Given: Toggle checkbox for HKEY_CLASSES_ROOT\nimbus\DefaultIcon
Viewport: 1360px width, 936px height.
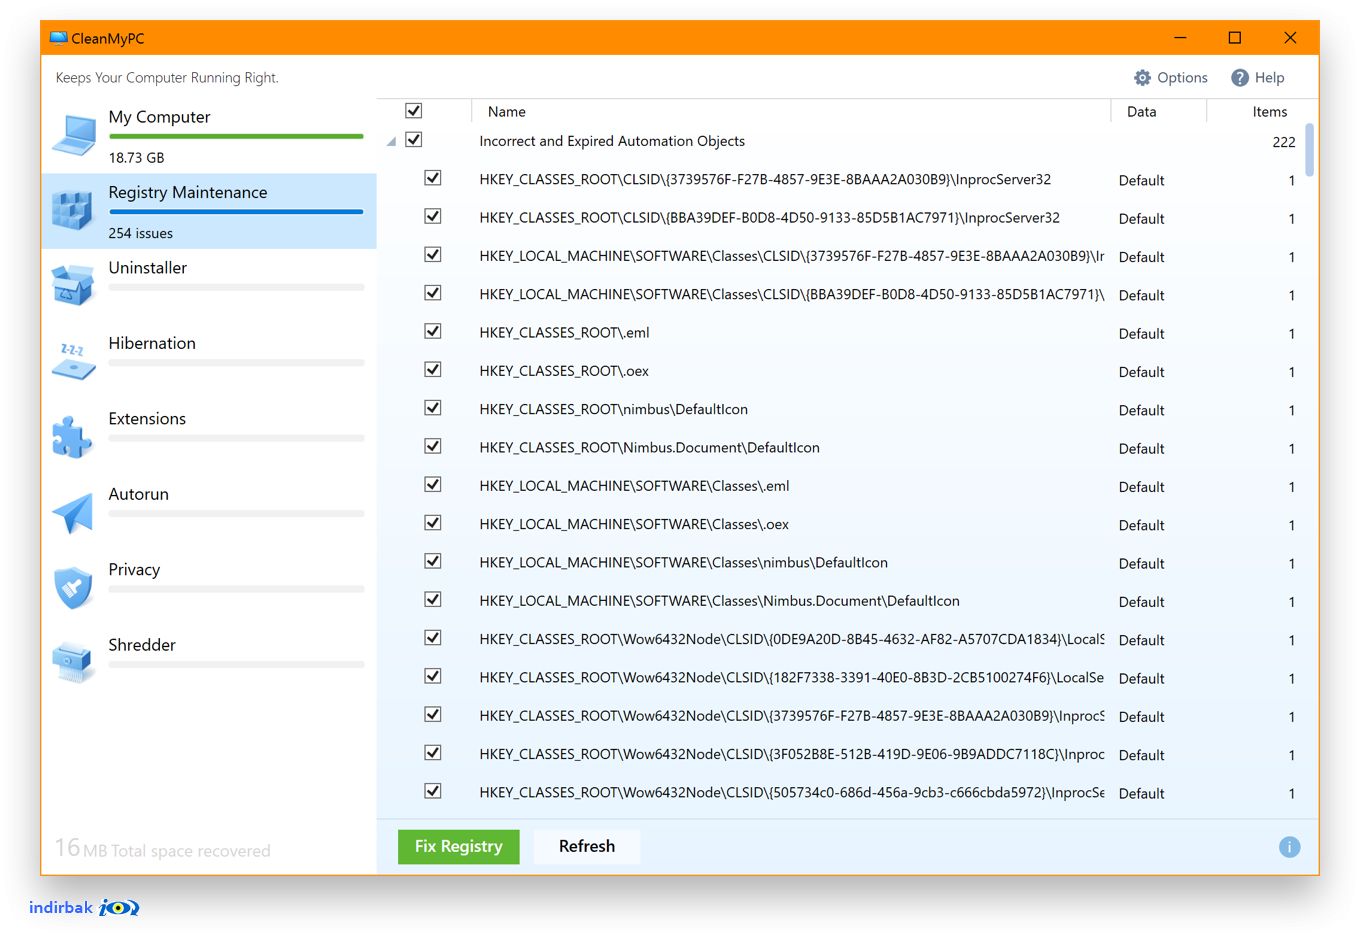Looking at the screenshot, I should [x=433, y=408].
